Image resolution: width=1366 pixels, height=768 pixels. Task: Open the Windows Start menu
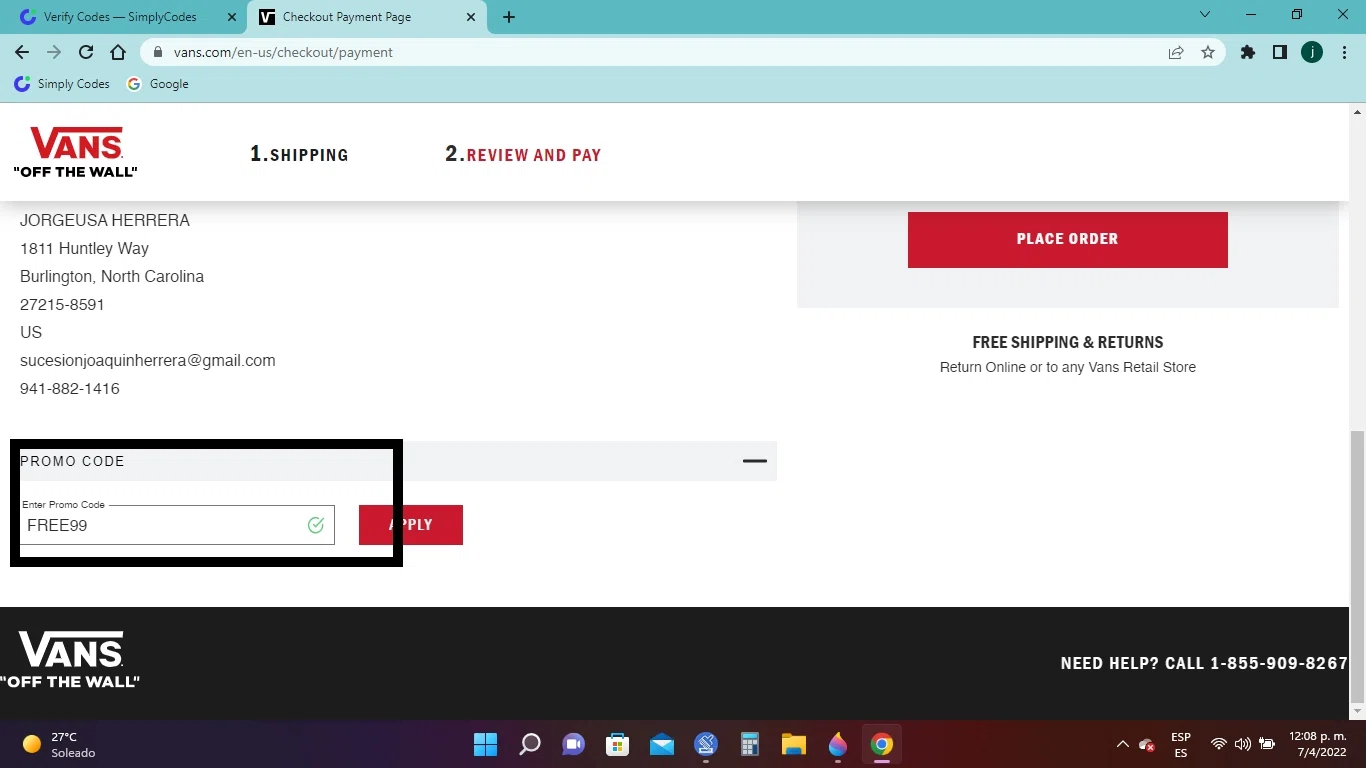point(485,744)
